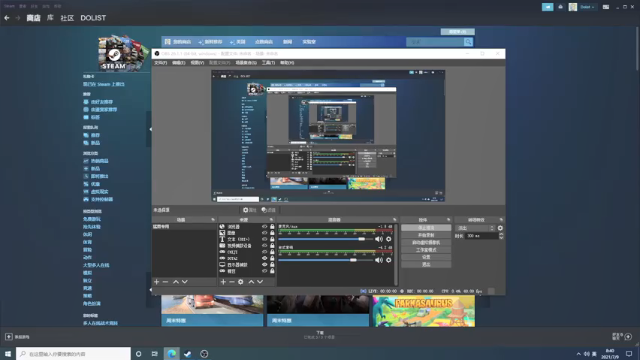Move the scene down with arrow
The image size is (640, 360).
[x=184, y=282]
